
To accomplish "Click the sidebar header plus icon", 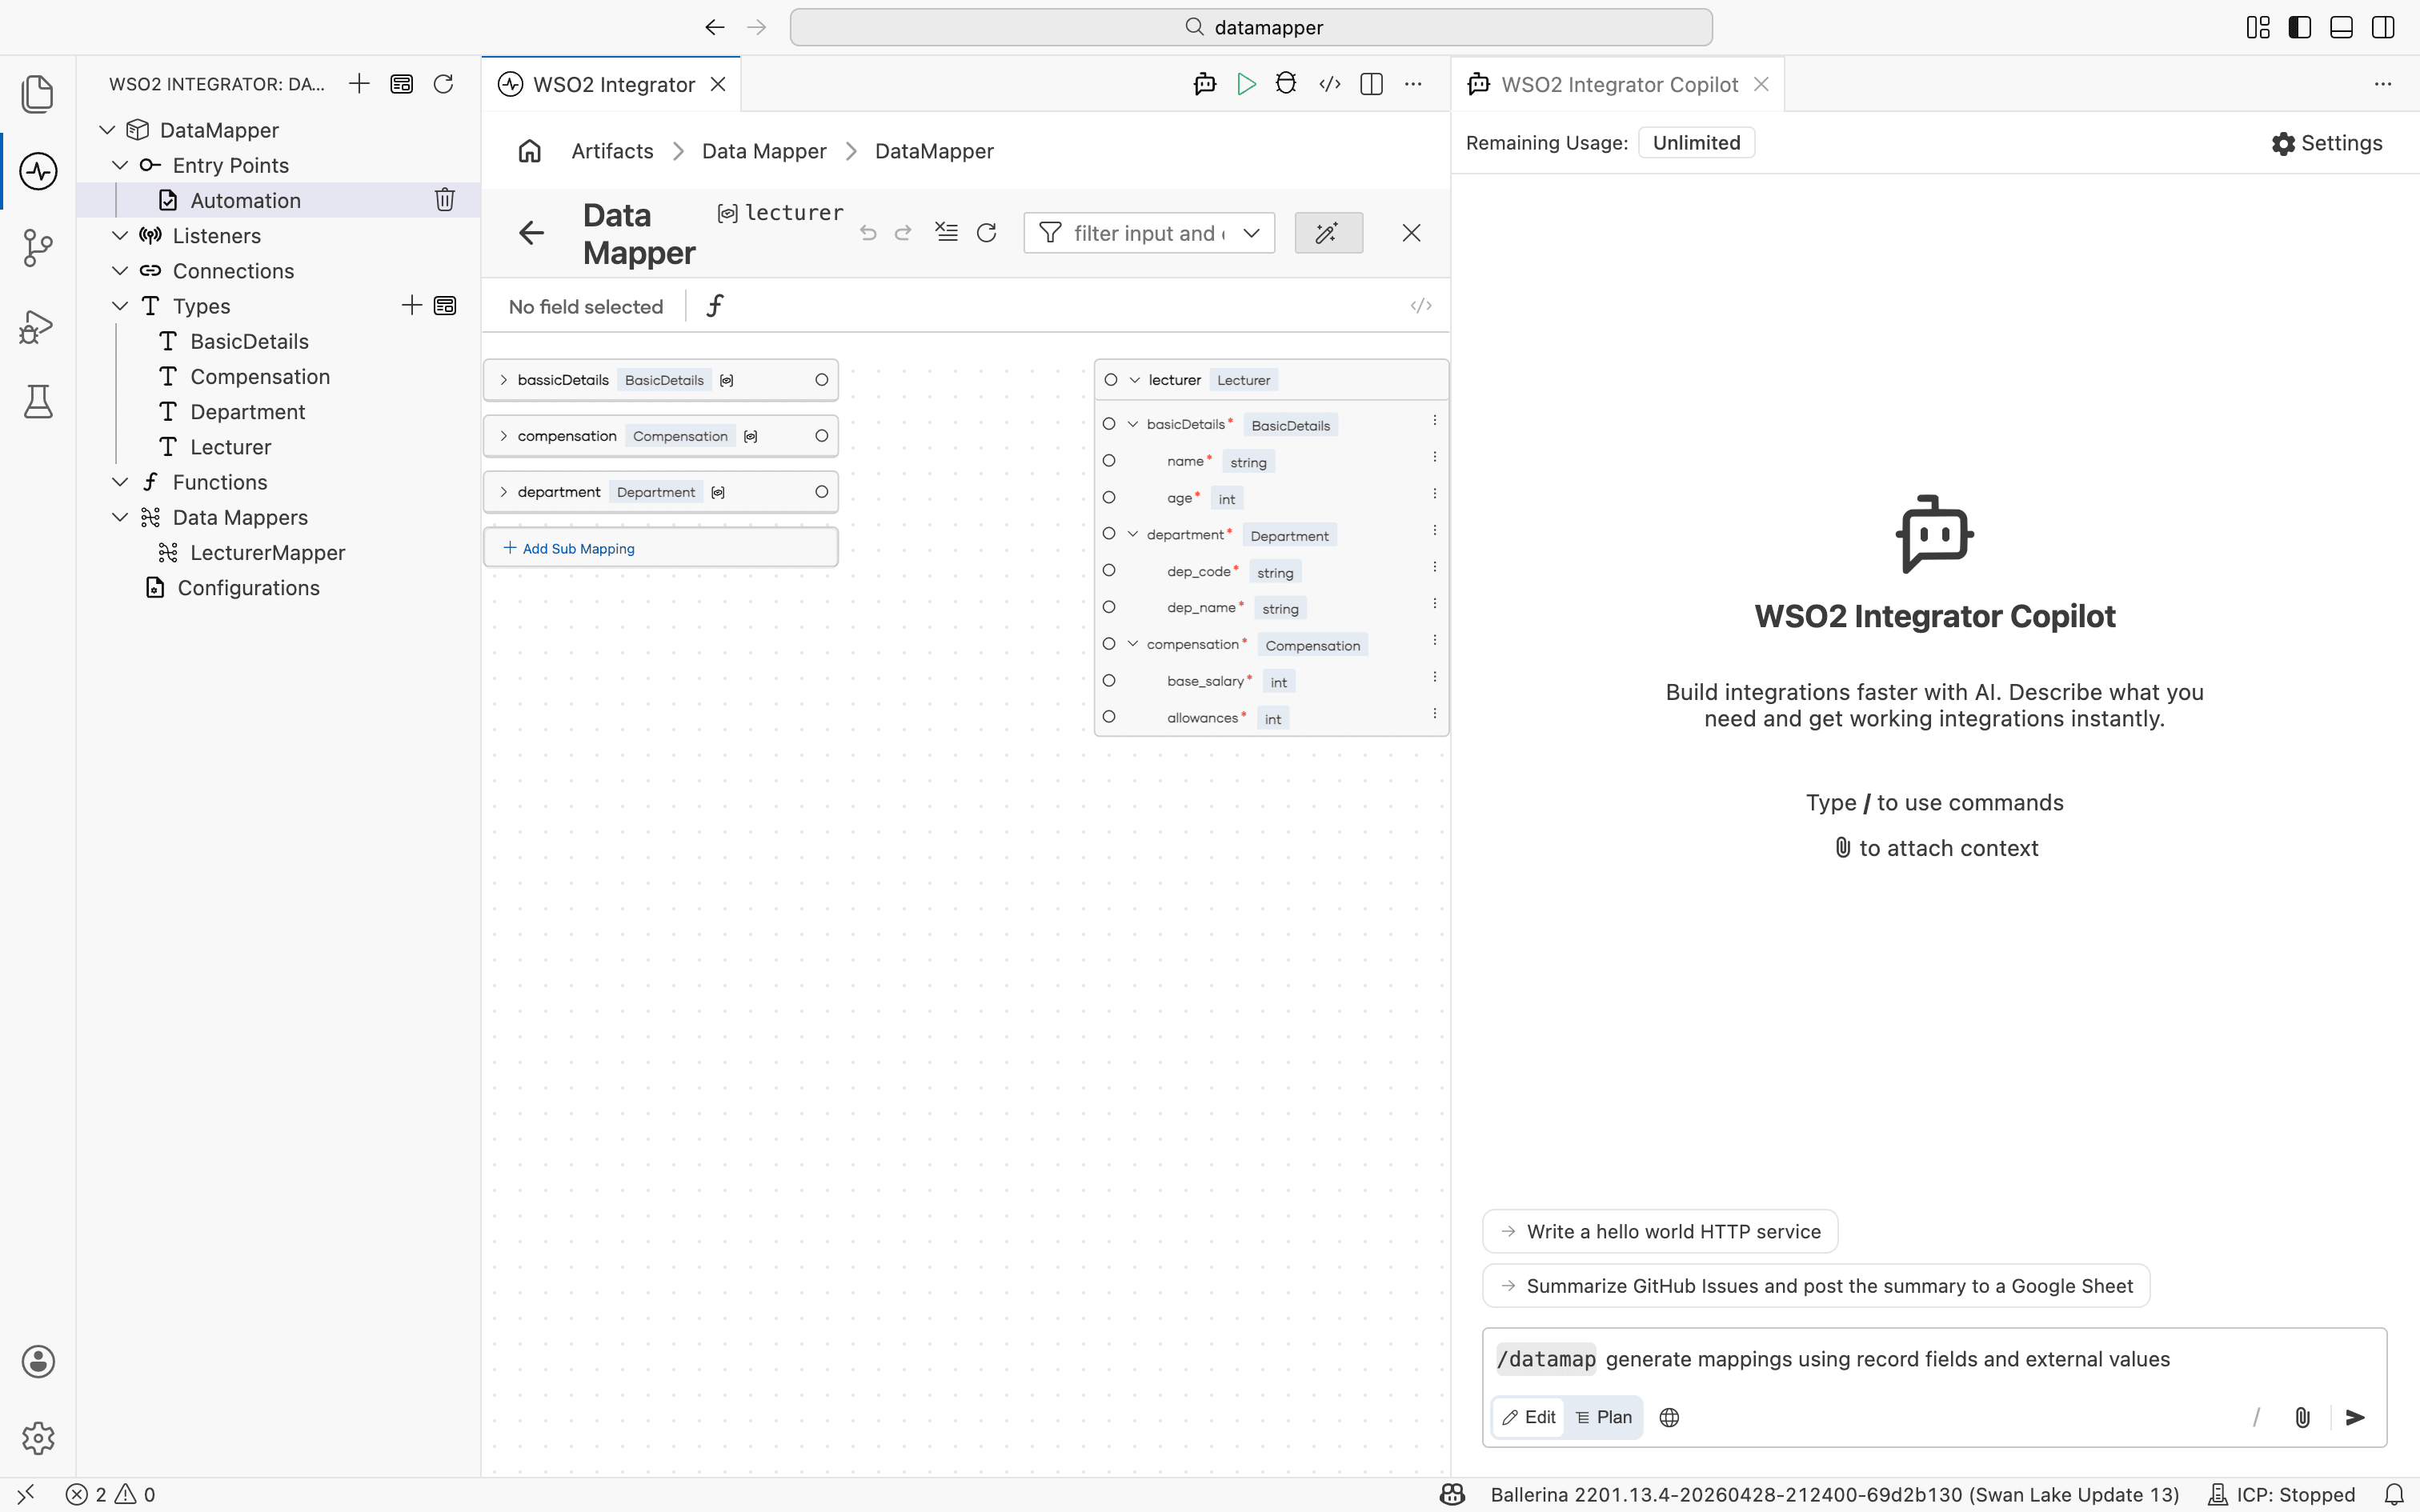I will 359,84.
